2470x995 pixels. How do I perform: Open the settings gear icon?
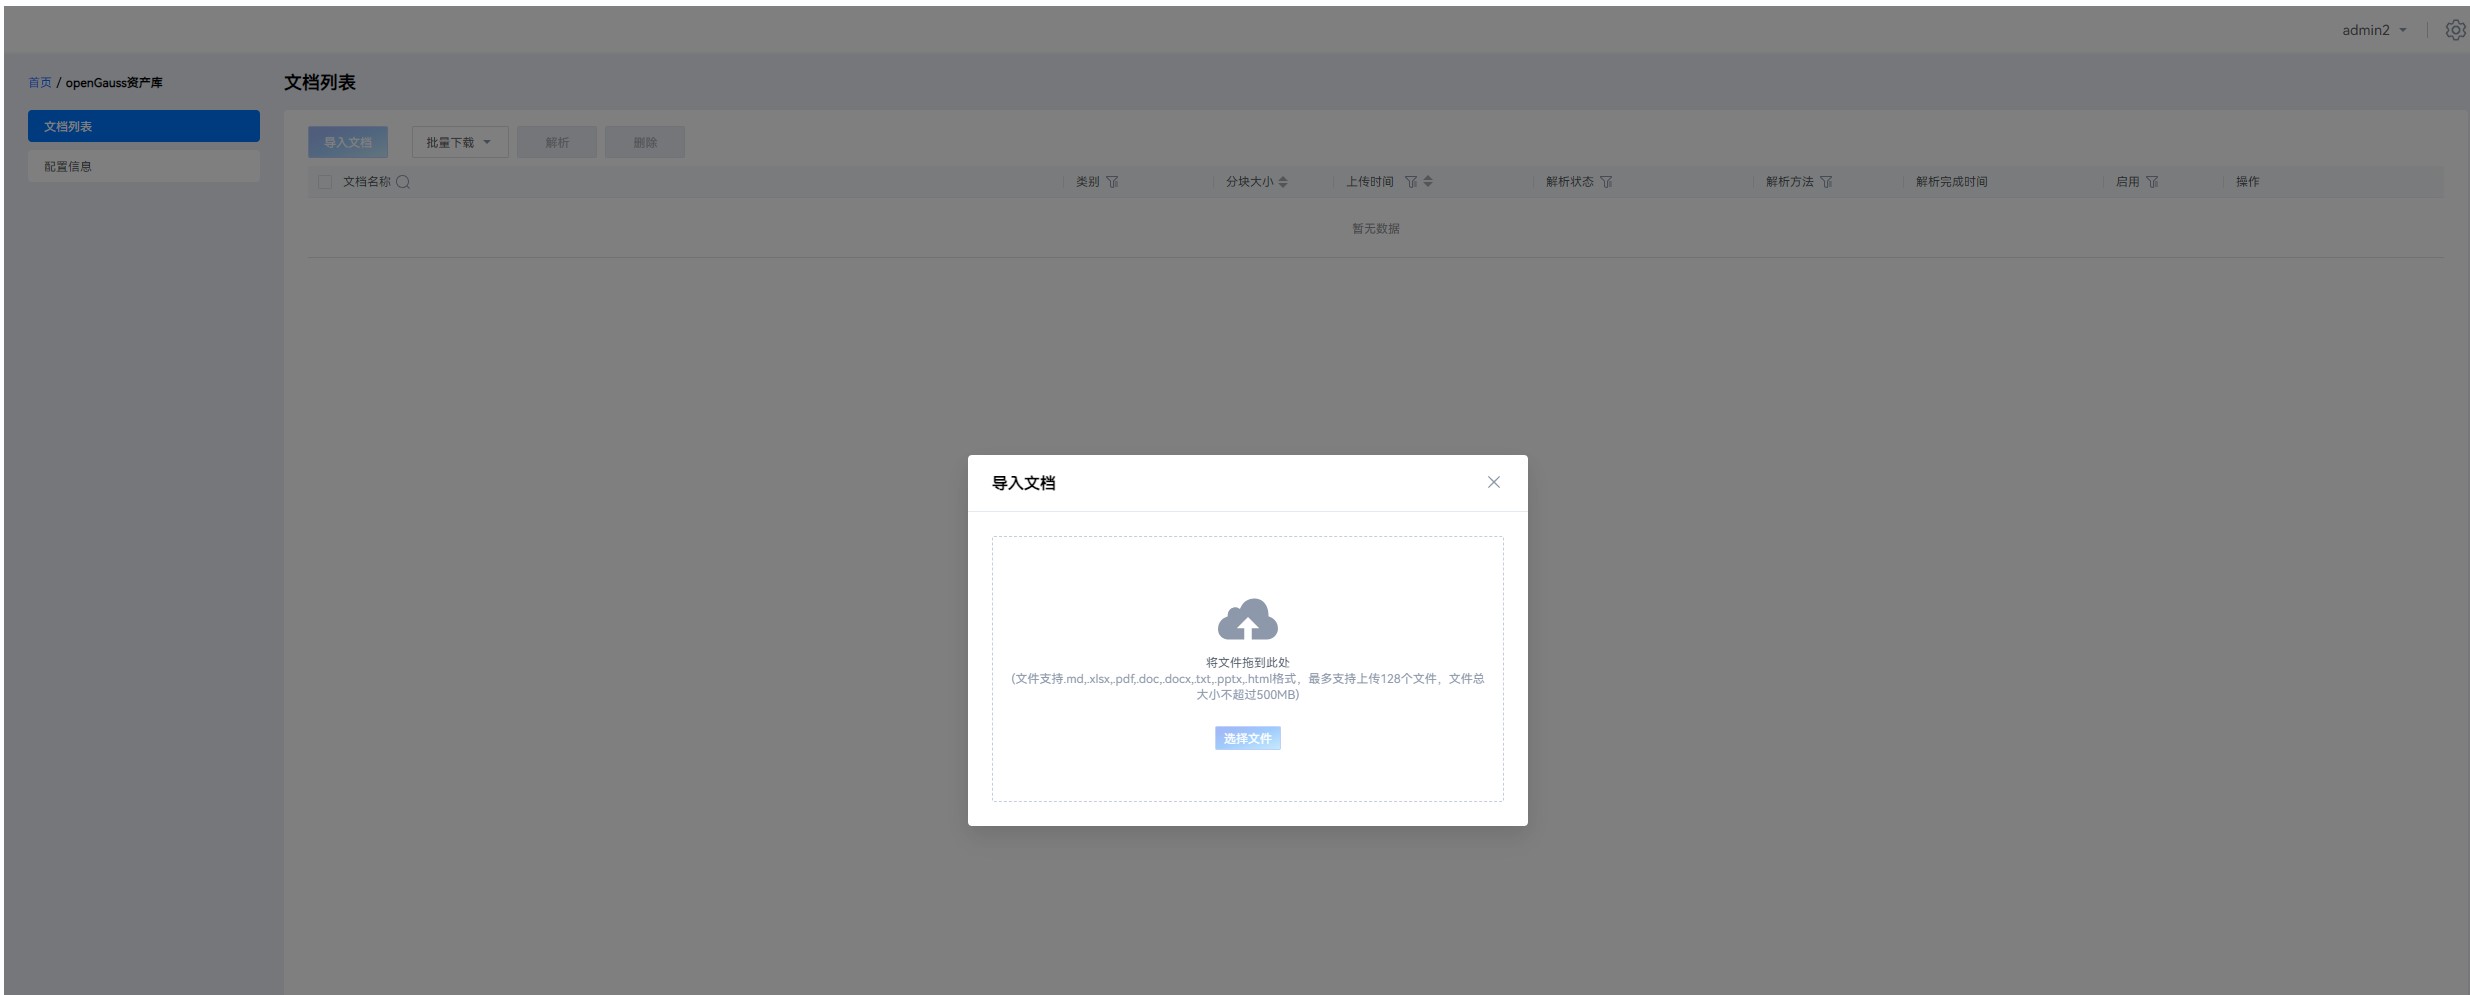[x=2454, y=30]
